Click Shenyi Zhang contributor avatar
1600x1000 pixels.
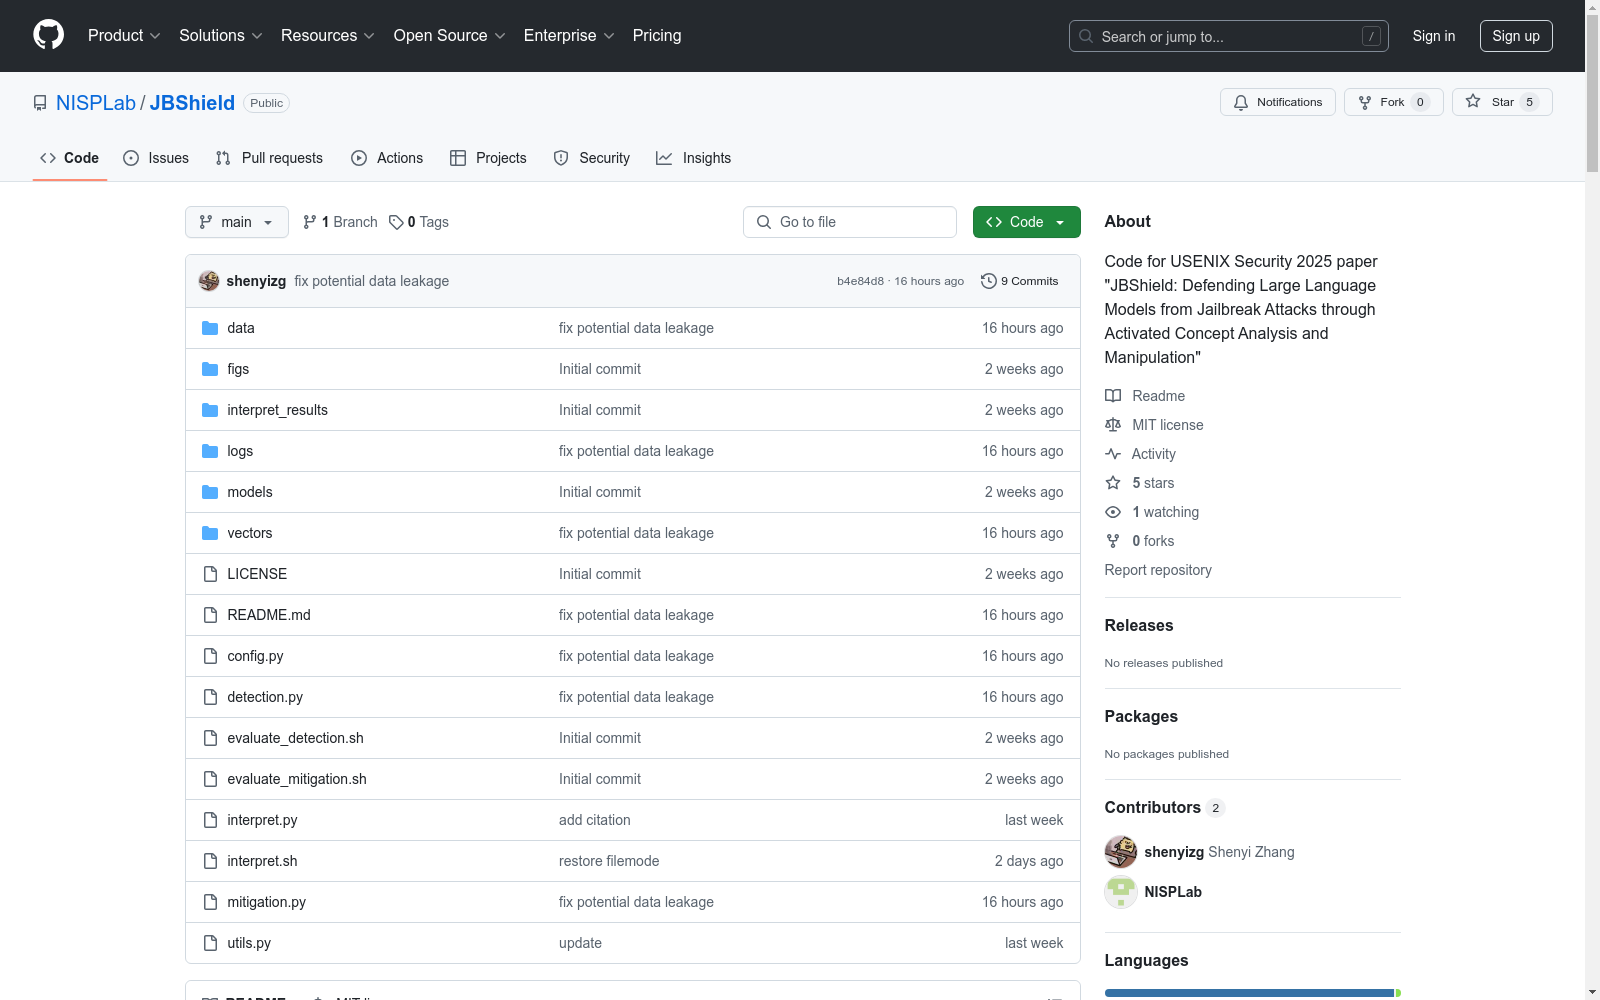[1121, 852]
